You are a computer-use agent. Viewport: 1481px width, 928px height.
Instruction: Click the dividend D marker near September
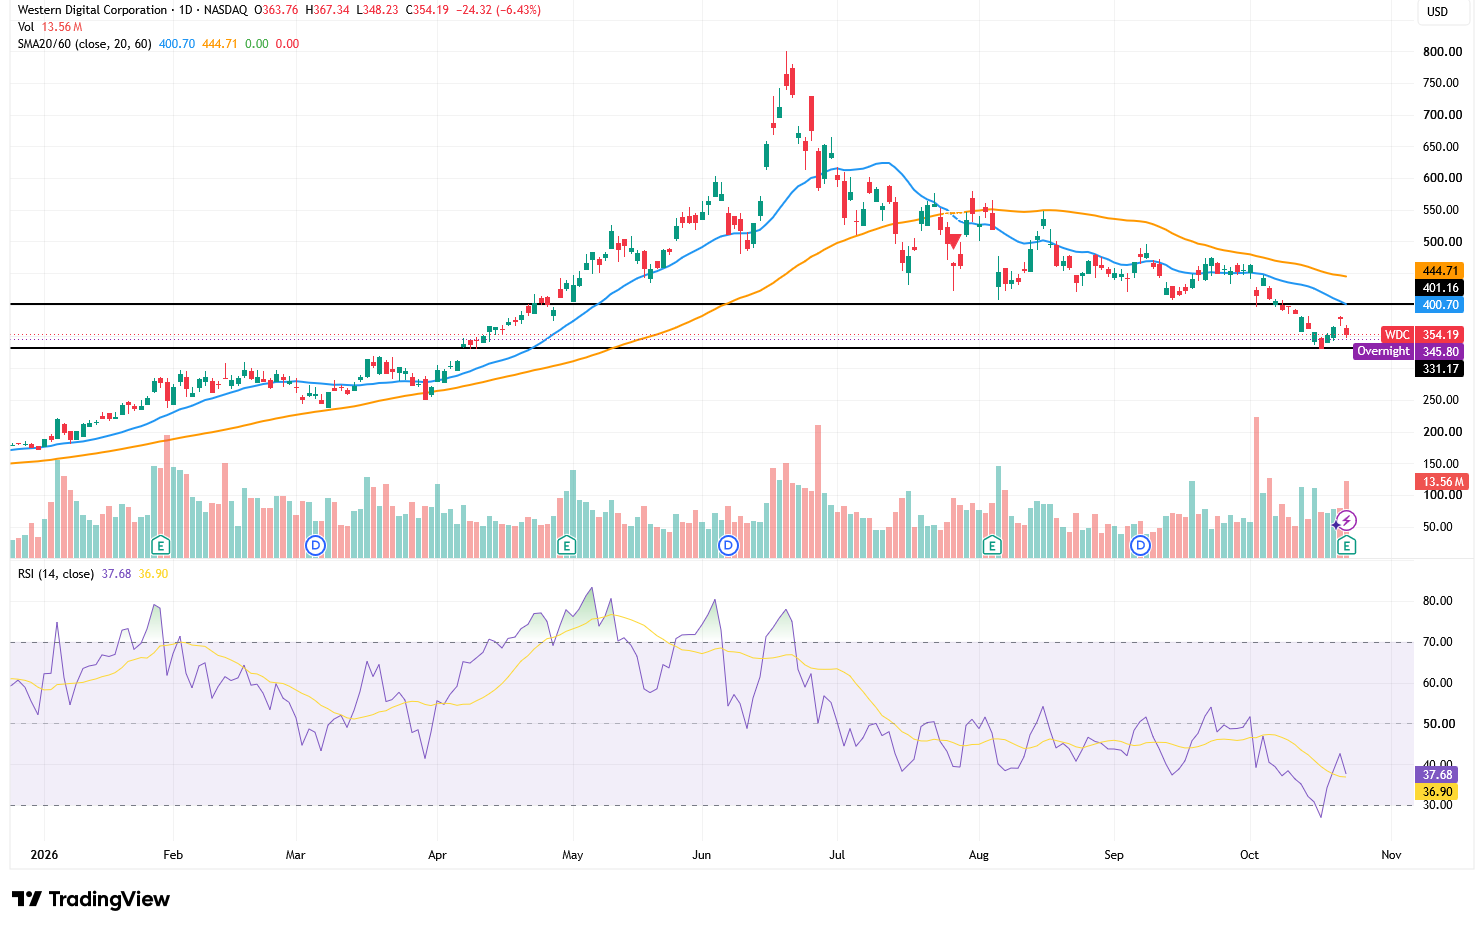pos(1140,545)
